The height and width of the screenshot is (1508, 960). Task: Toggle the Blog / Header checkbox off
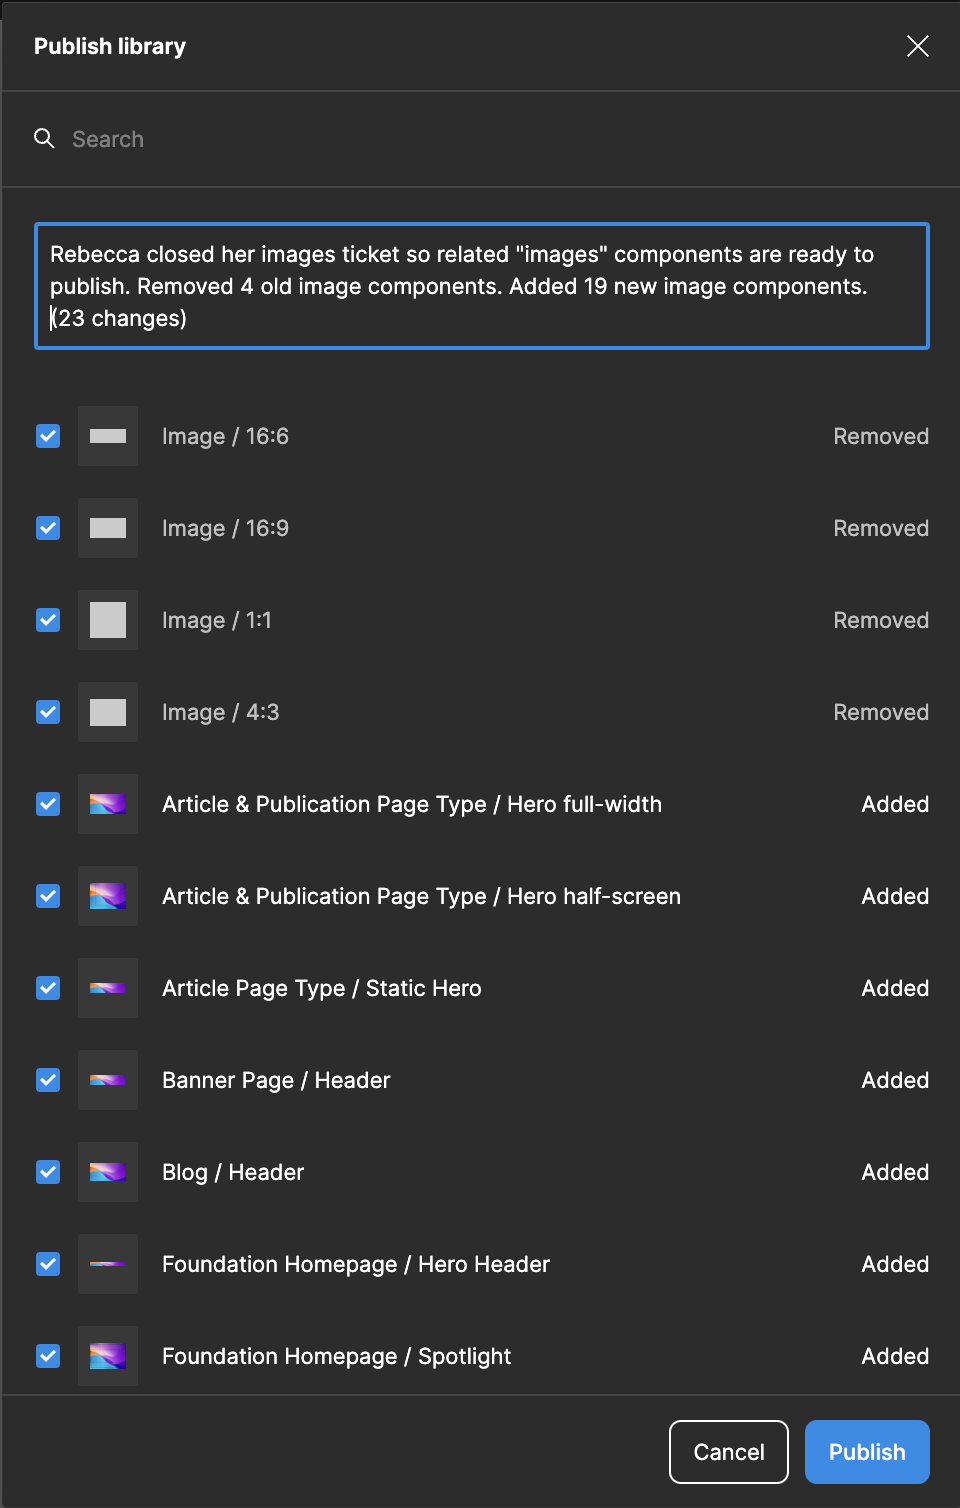pyautogui.click(x=47, y=1172)
